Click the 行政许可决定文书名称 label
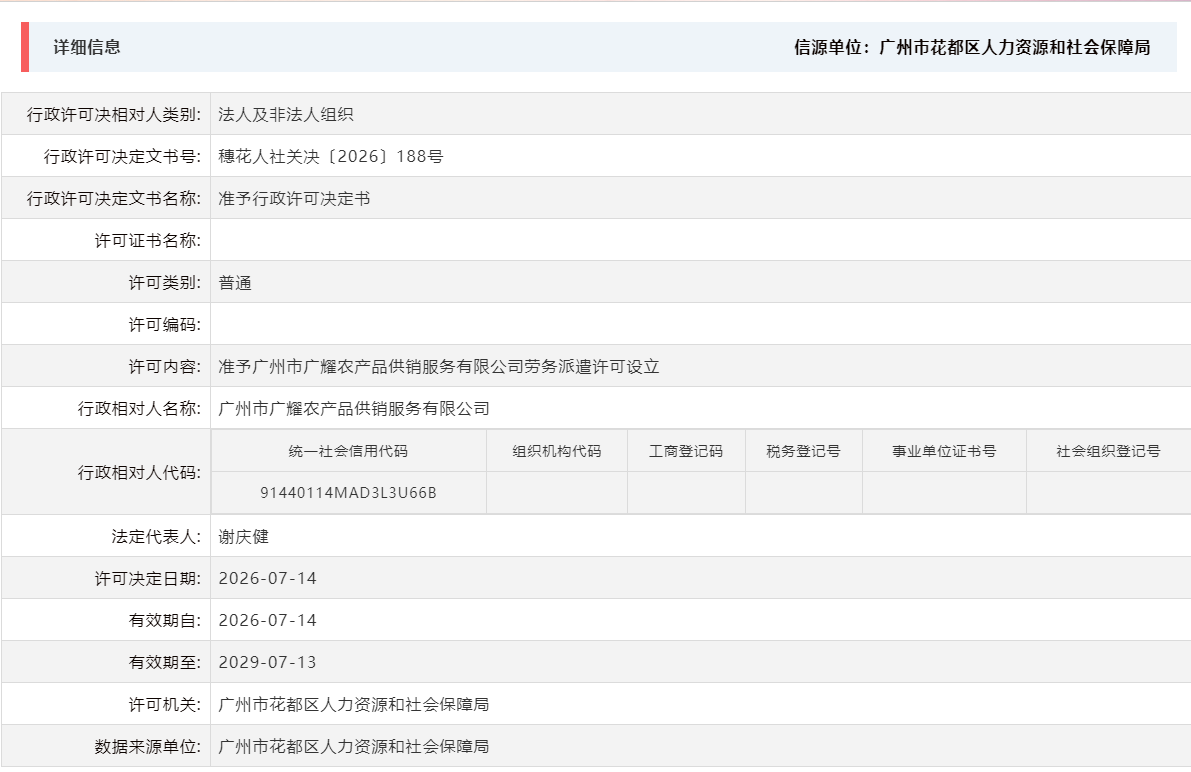1191x772 pixels. coord(114,198)
